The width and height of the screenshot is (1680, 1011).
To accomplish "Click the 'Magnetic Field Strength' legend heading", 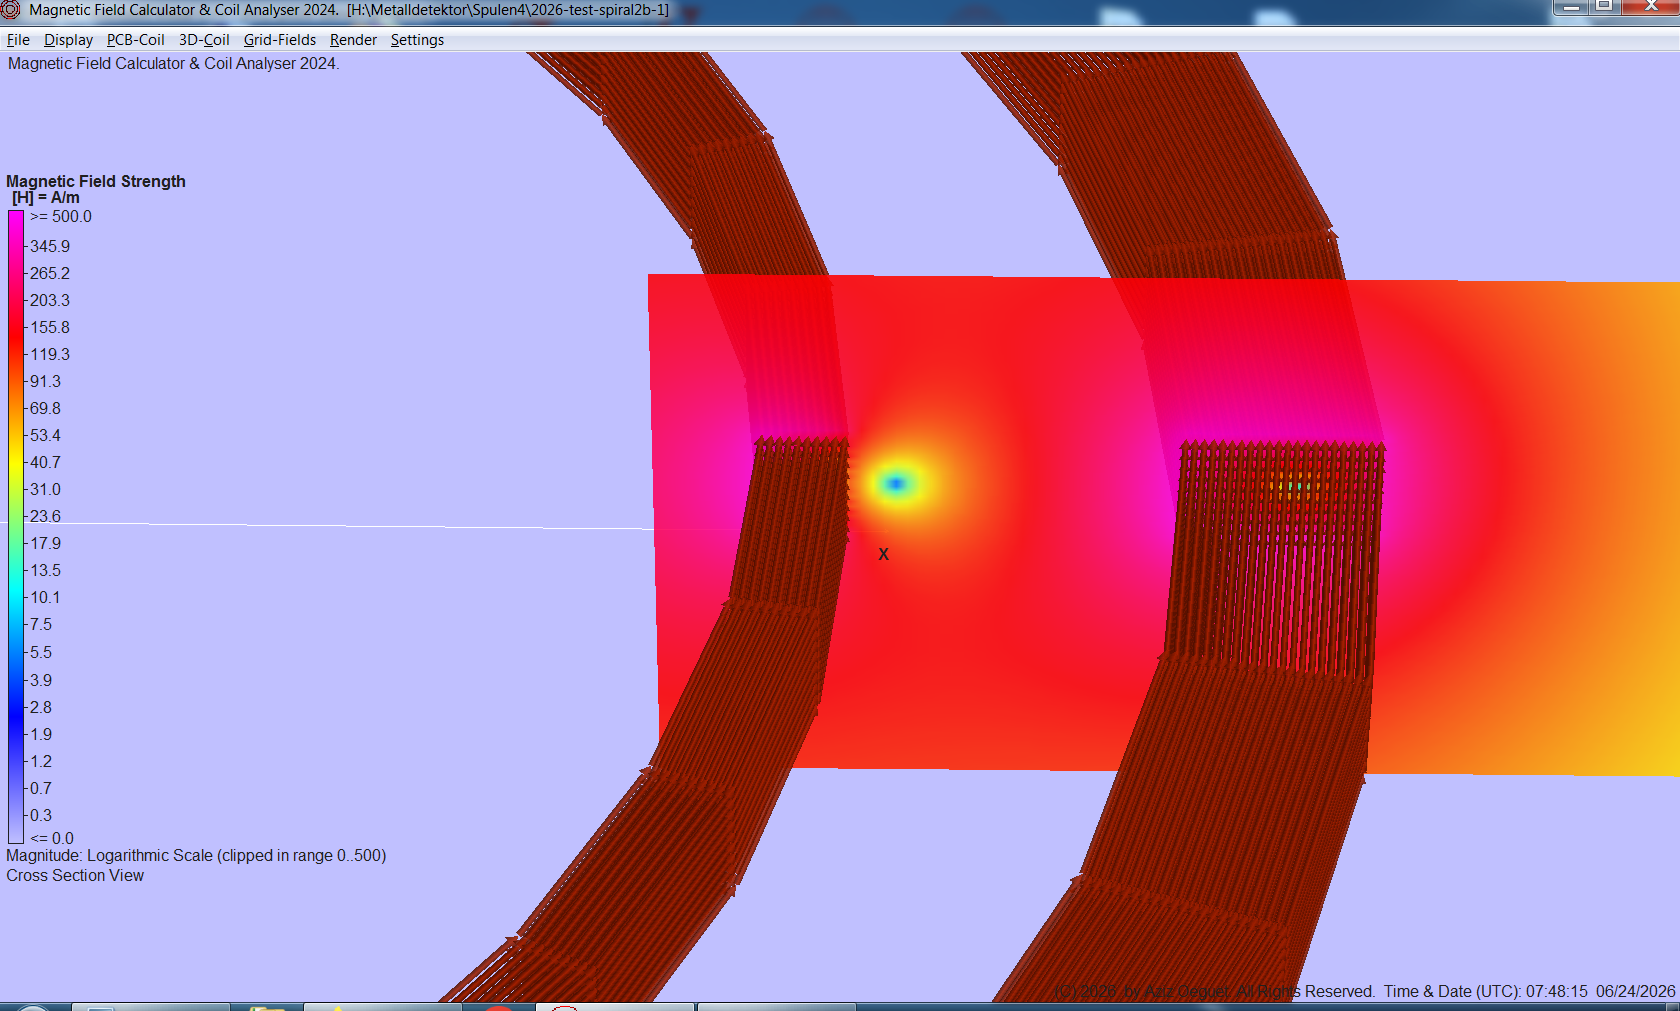I will [96, 181].
